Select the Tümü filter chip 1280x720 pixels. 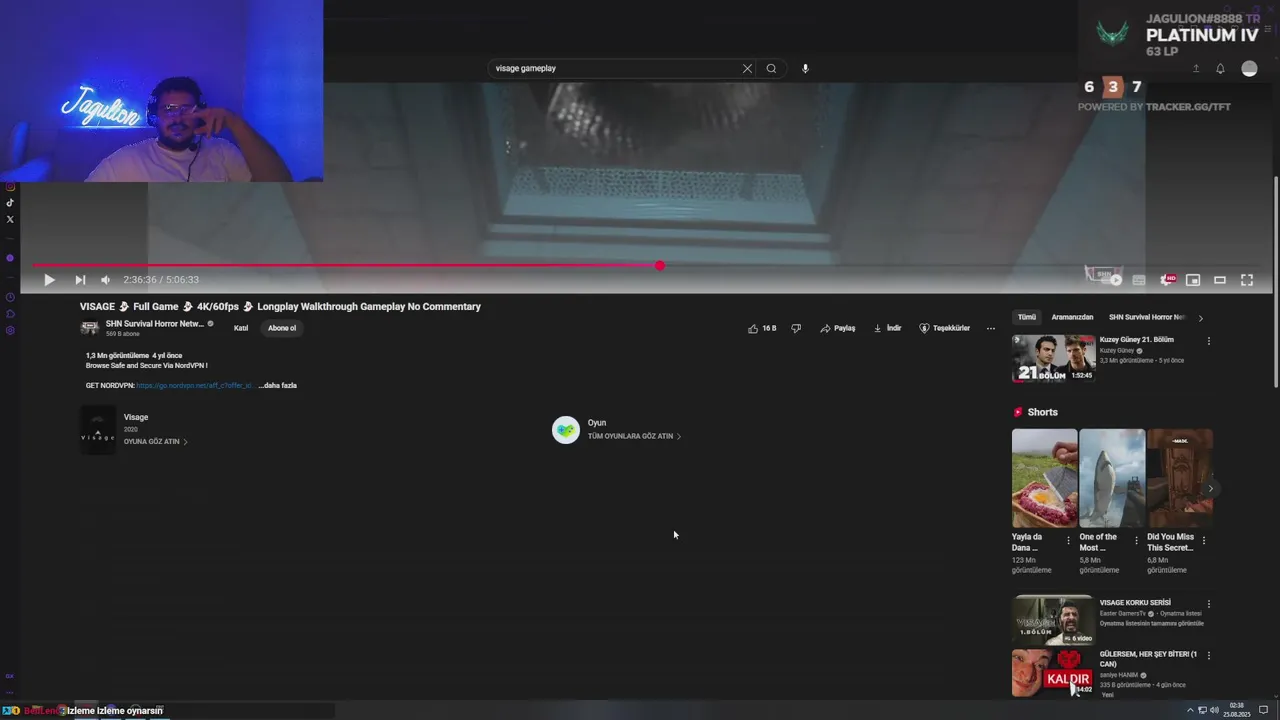coord(1027,317)
